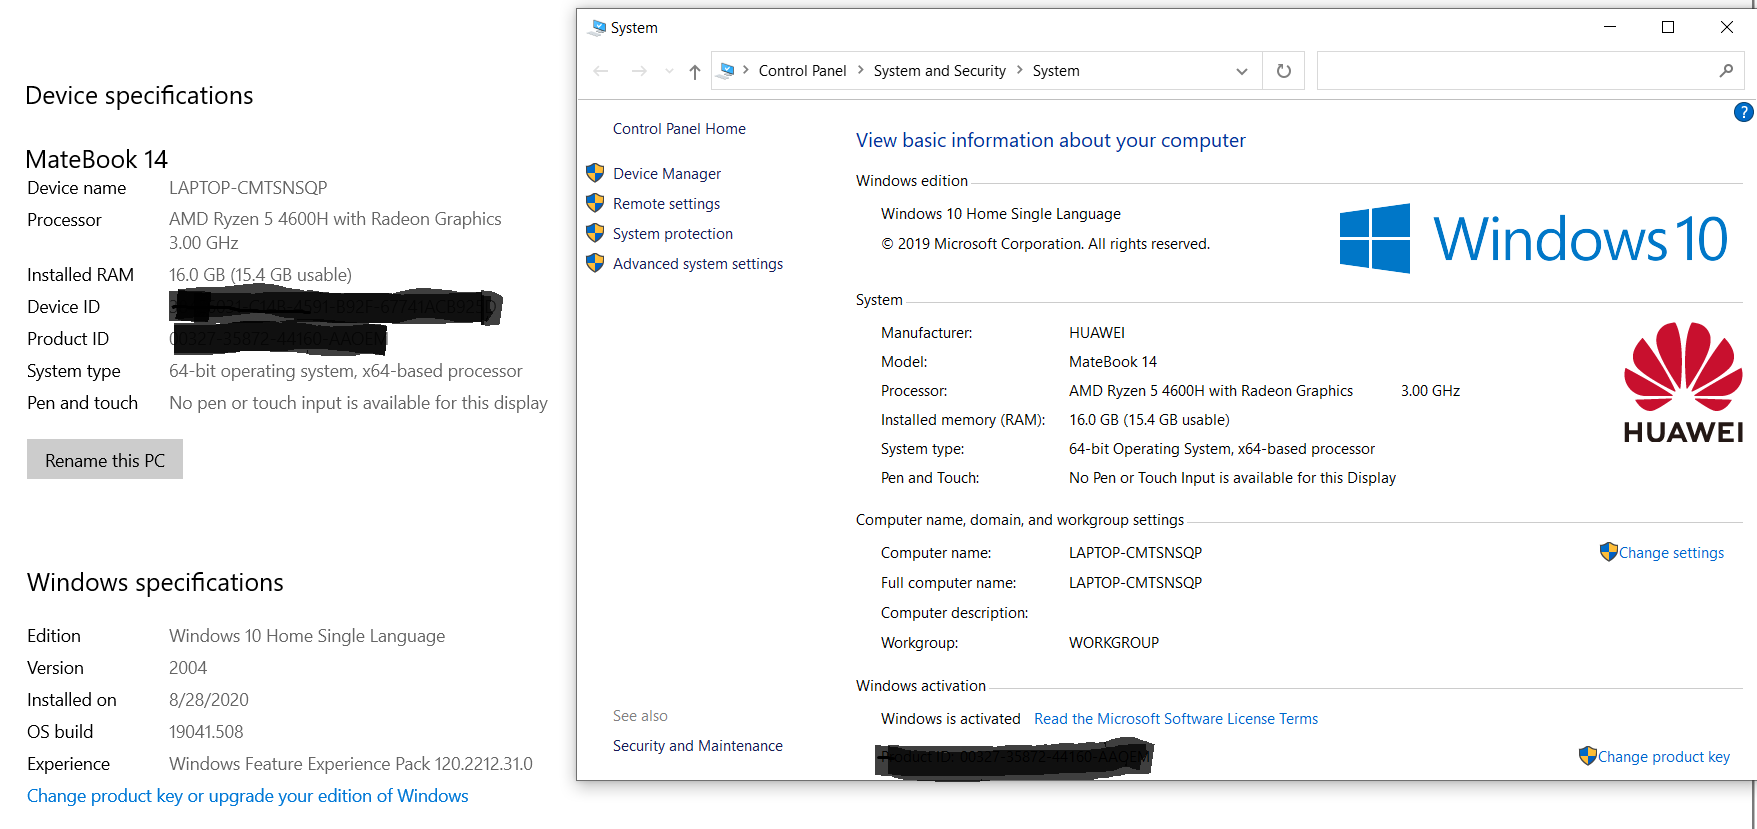The image size is (1757, 829).
Task: Click the forward arrow in System window
Action: (639, 71)
